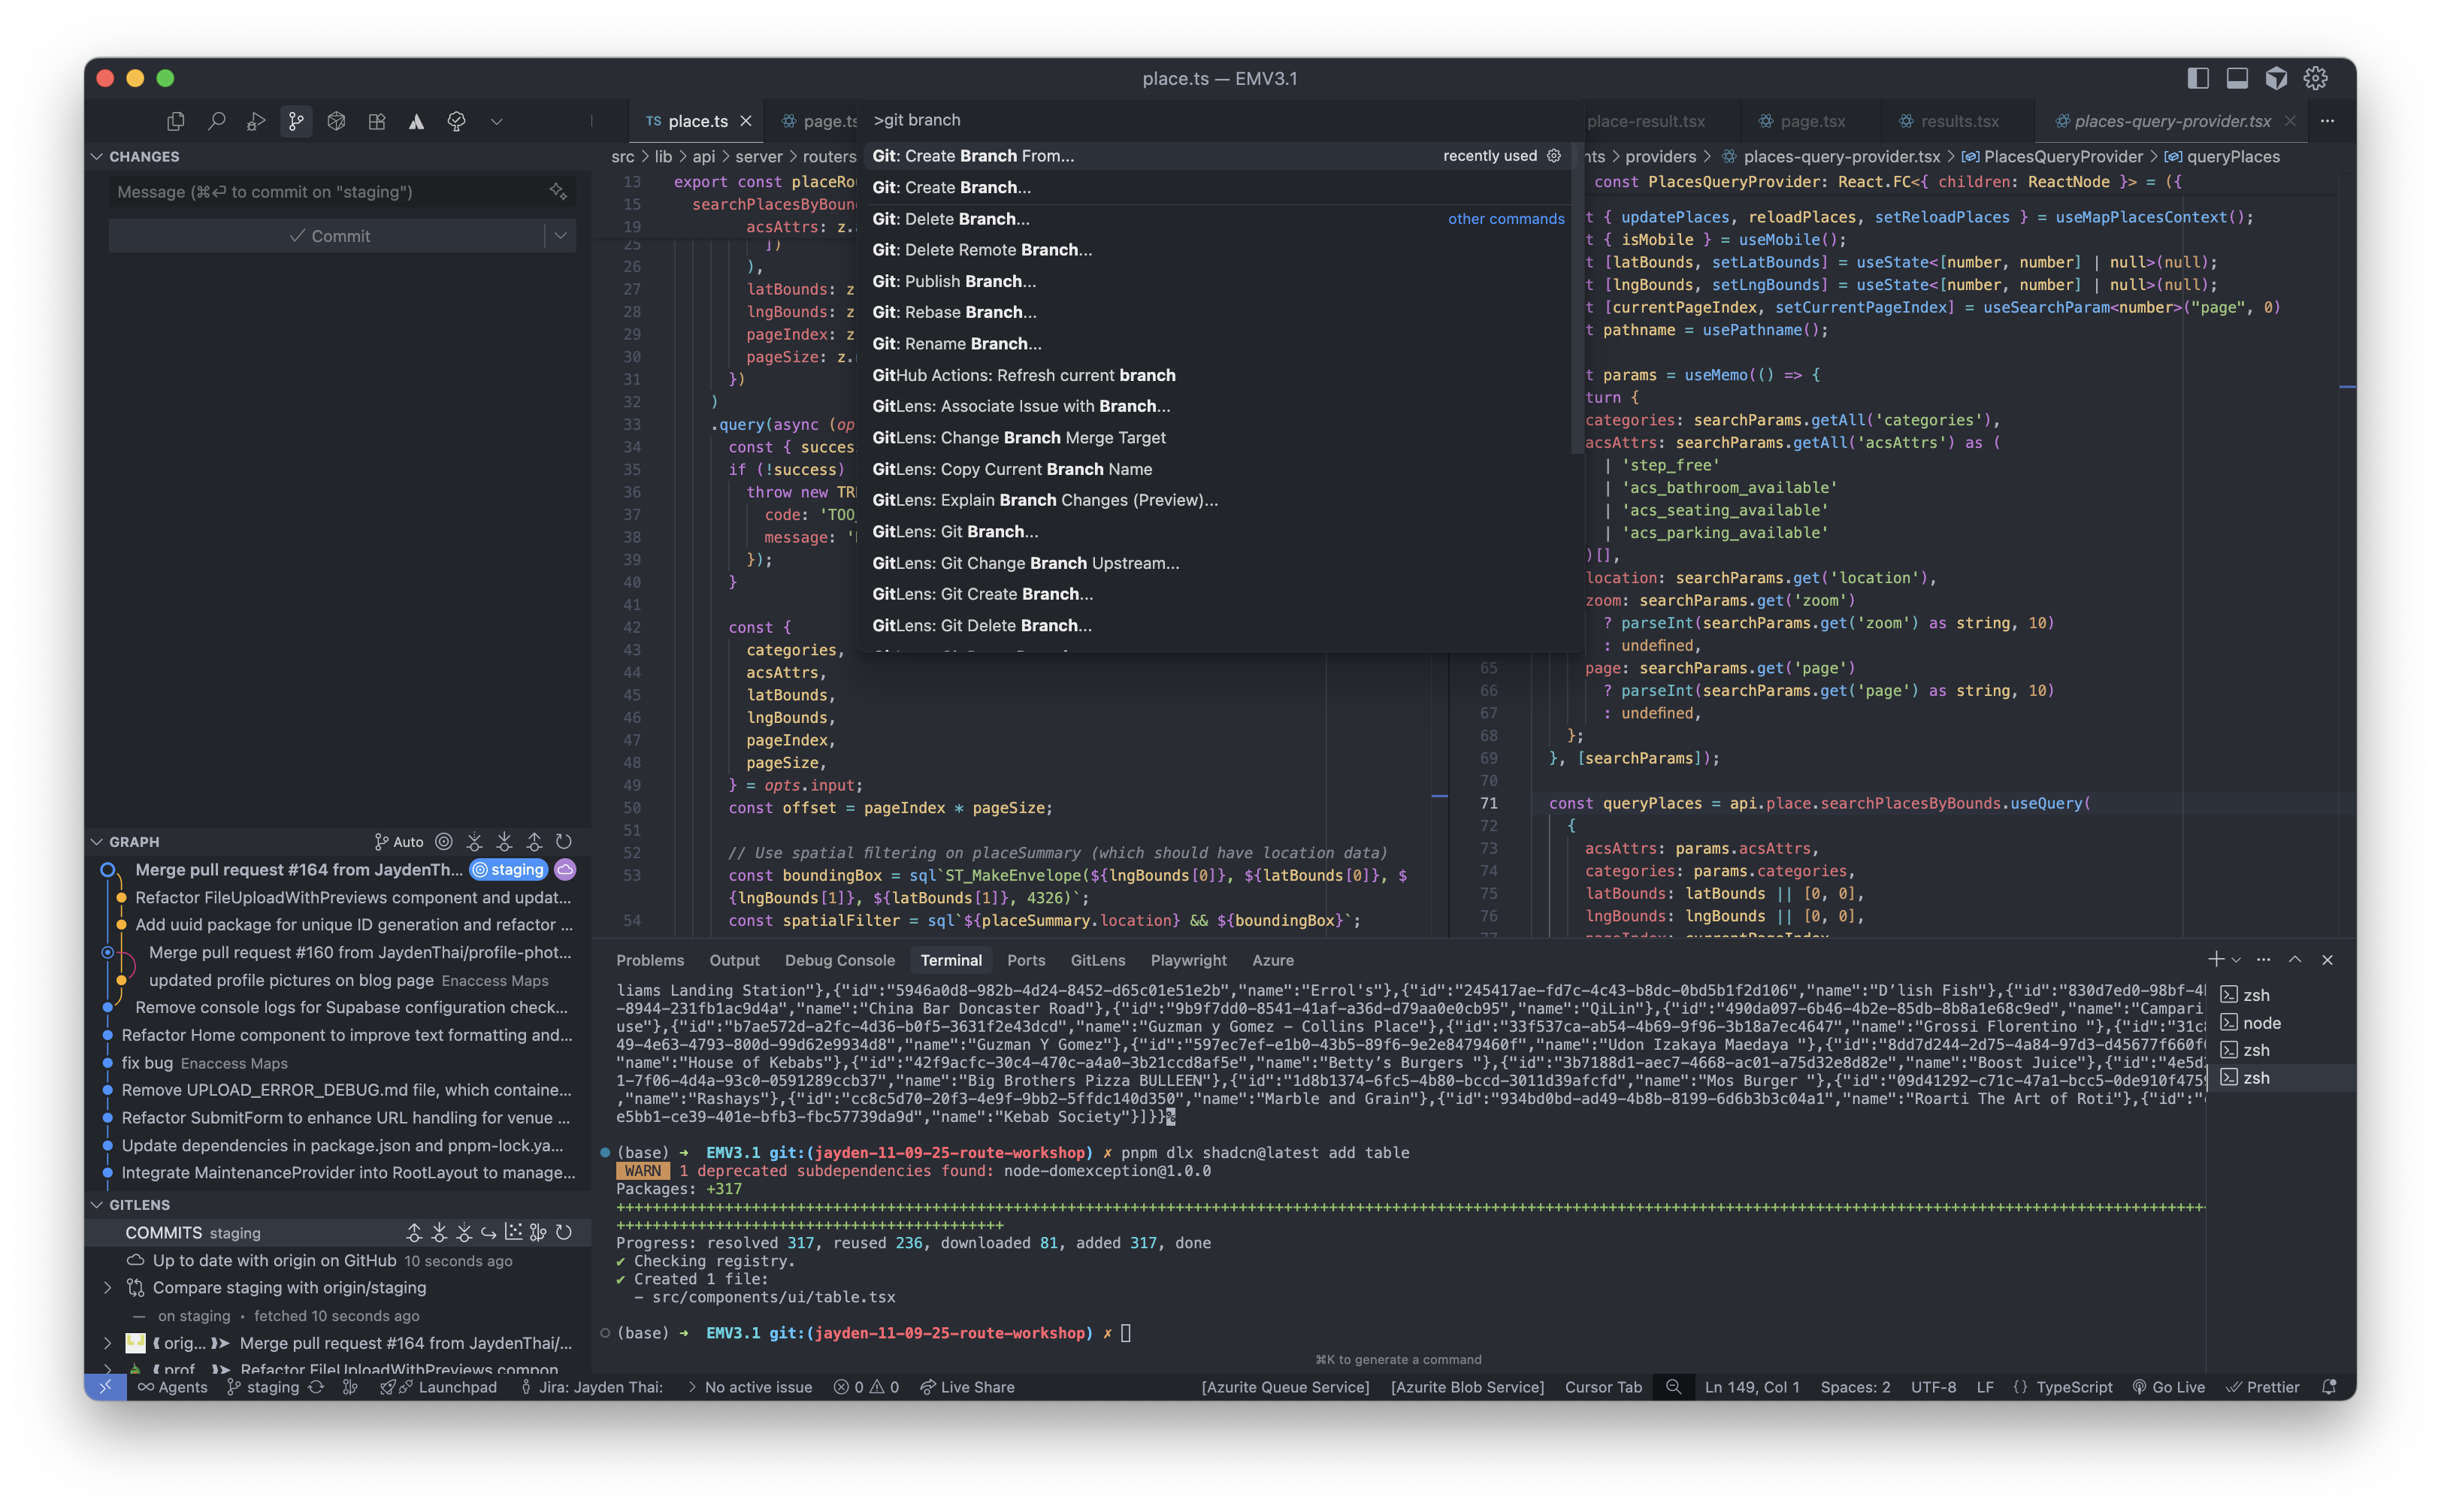Viewport: 2441px width, 1512px height.
Task: Open the remote window indicator
Action: (105, 1387)
